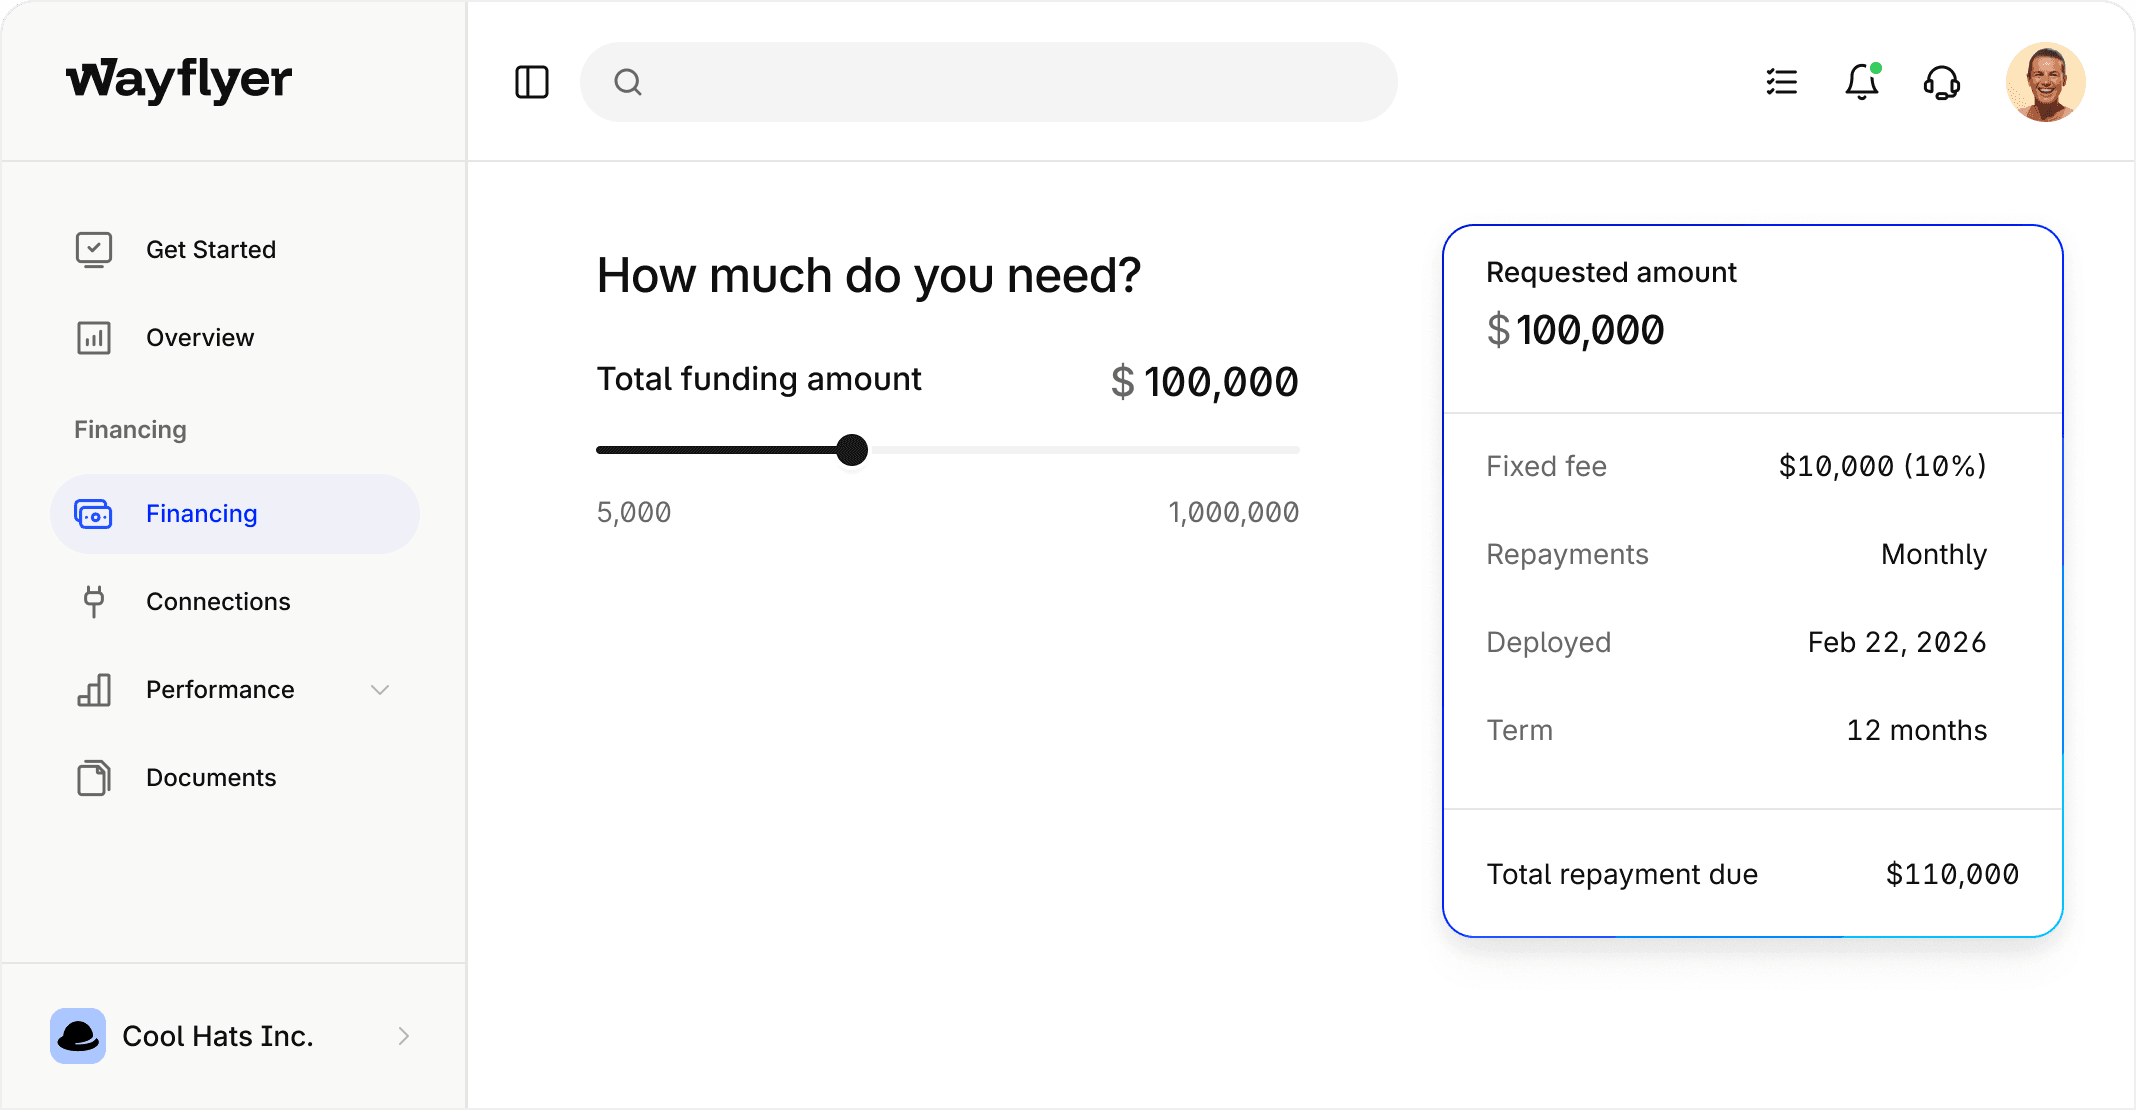Click the Get Started checkmark icon
This screenshot has width=2136, height=1110.
[93, 249]
